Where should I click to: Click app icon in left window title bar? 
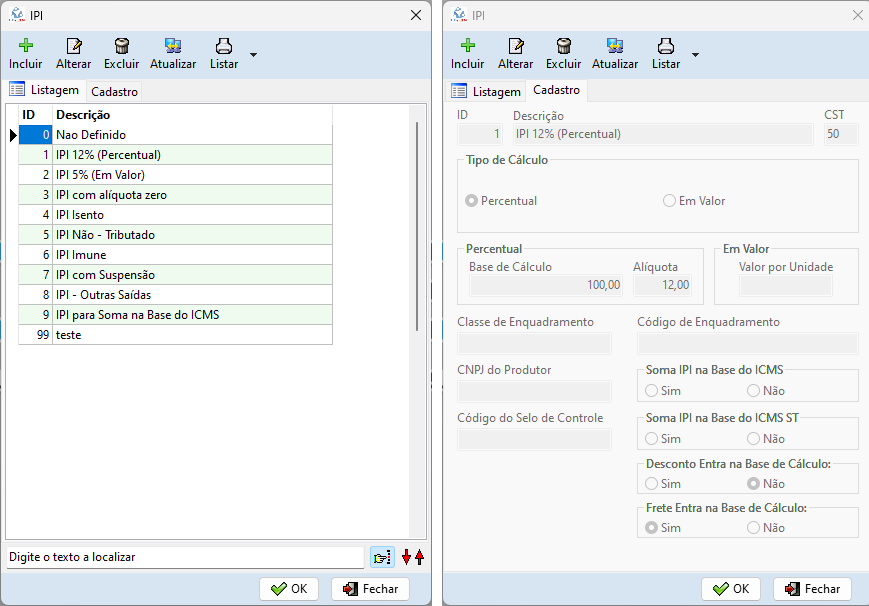click(17, 15)
